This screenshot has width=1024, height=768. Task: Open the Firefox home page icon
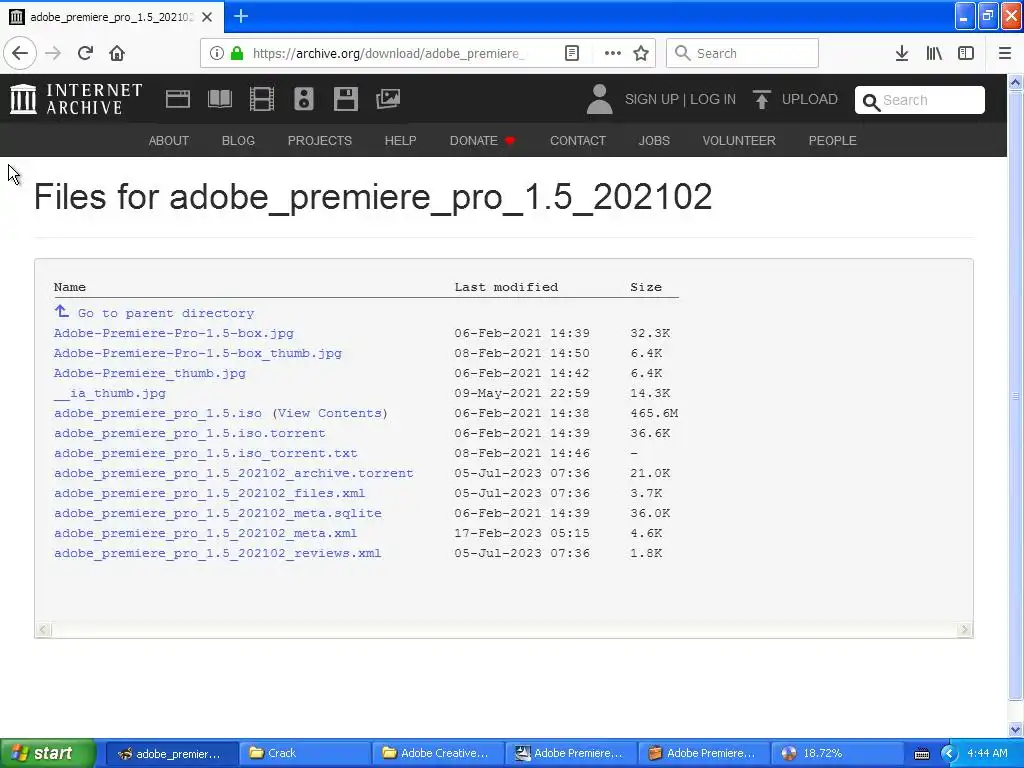[117, 53]
